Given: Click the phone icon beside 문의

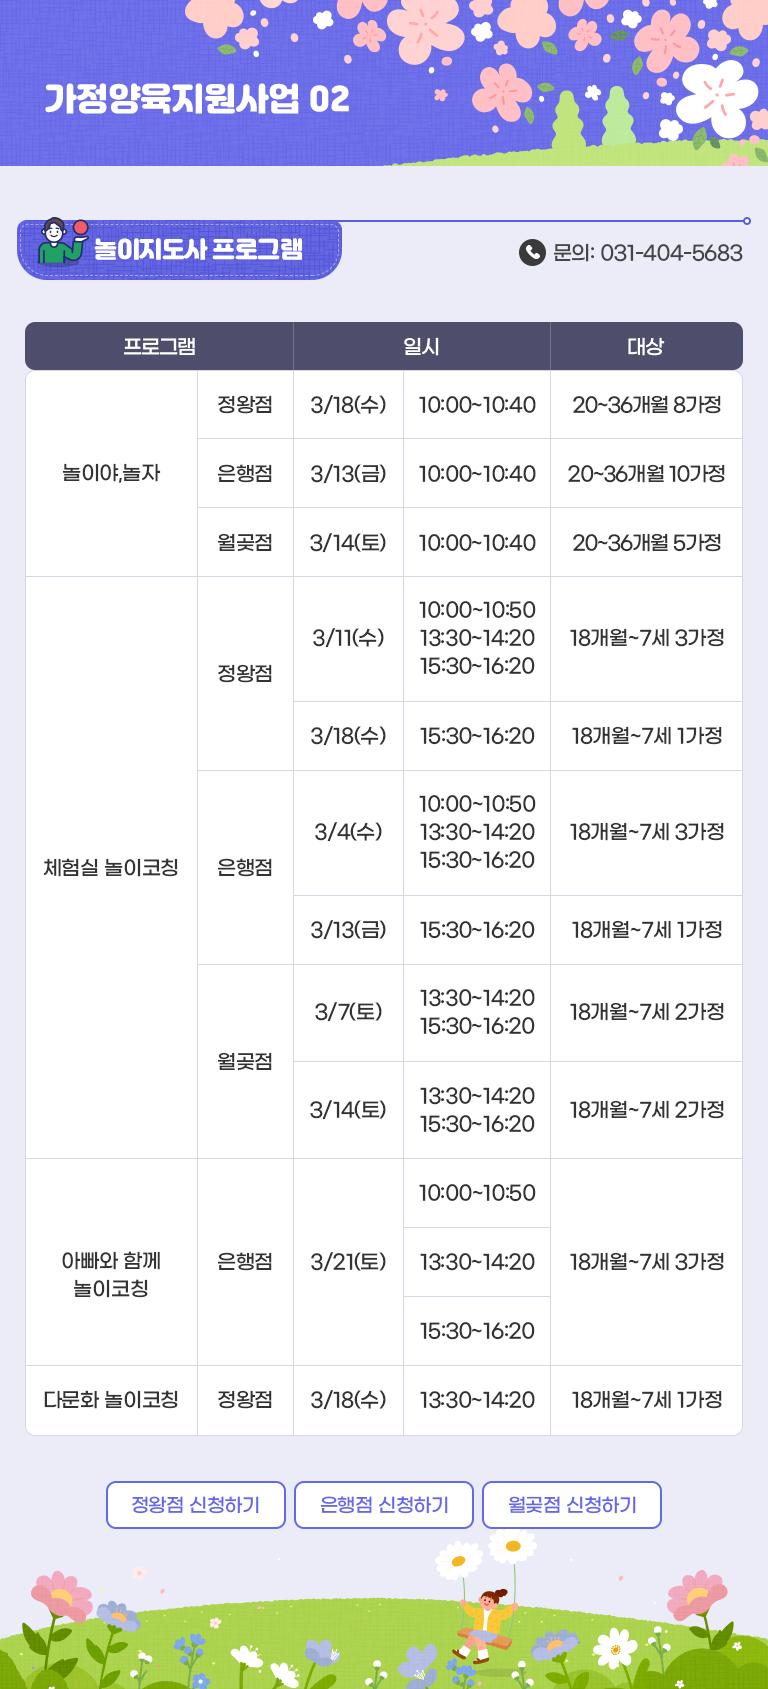Looking at the screenshot, I should pos(531,253).
